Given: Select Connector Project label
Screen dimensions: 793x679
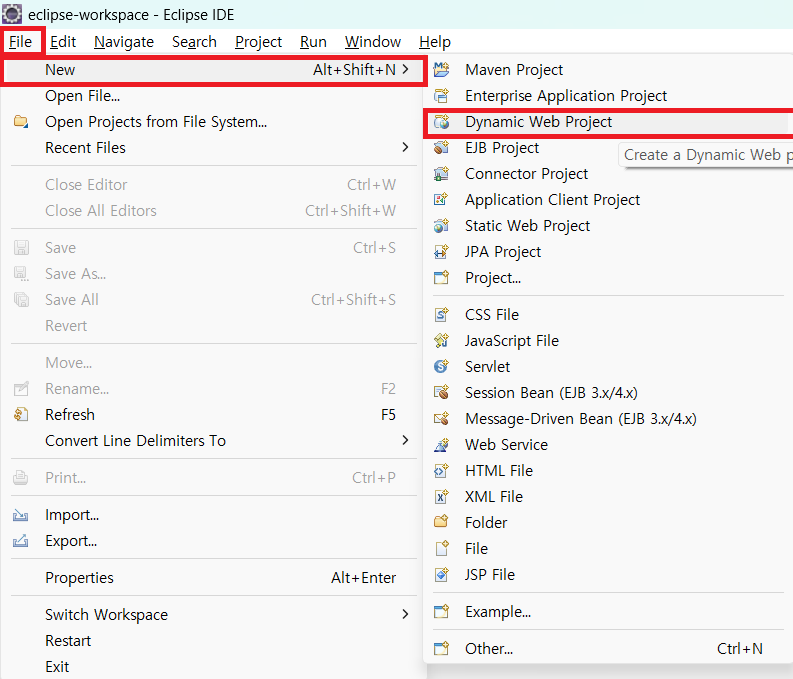Looking at the screenshot, I should [x=526, y=174].
